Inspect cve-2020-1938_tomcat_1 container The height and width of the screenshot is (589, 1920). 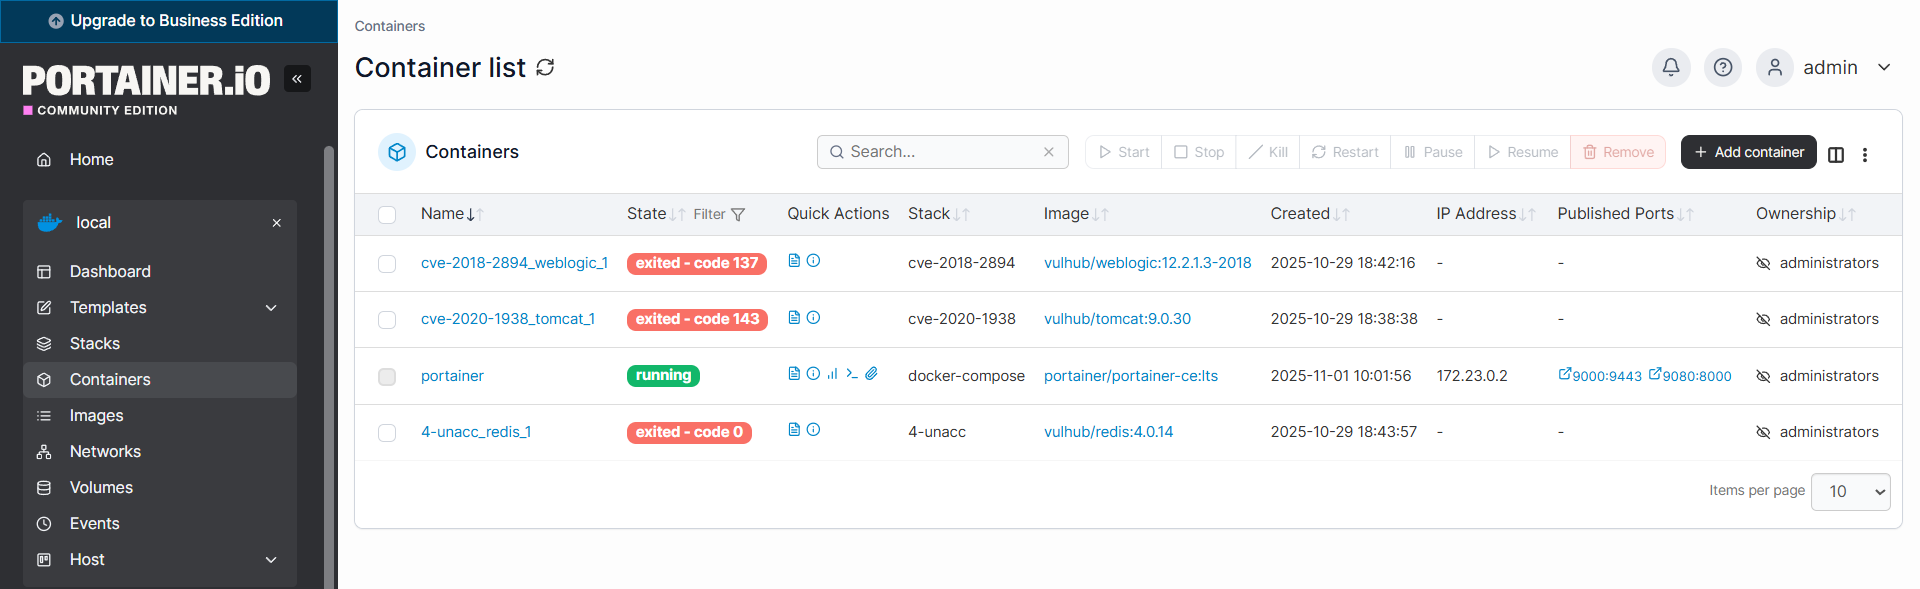pyautogui.click(x=813, y=317)
